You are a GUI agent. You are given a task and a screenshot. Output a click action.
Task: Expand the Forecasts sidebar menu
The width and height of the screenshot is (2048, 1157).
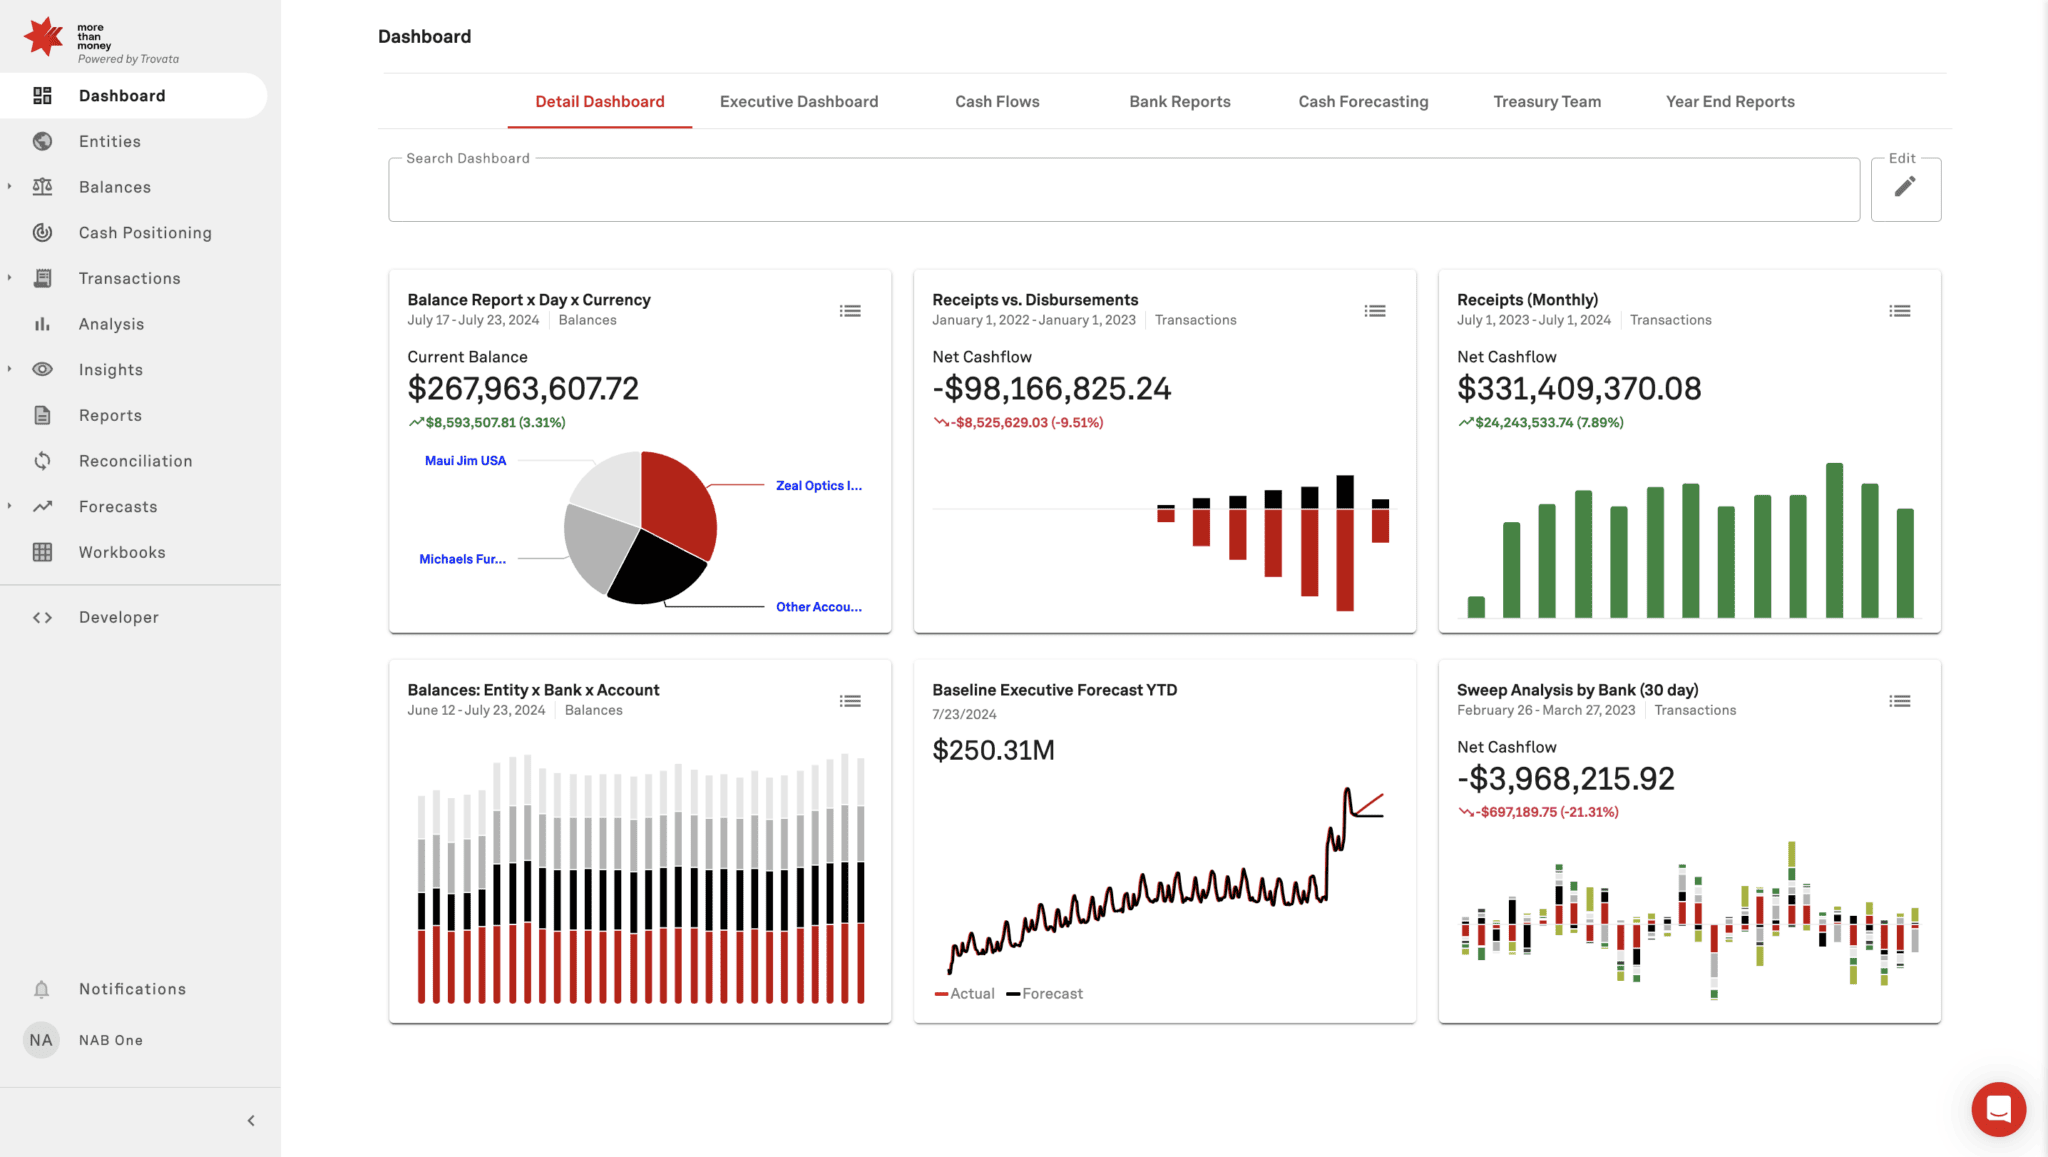pos(11,506)
